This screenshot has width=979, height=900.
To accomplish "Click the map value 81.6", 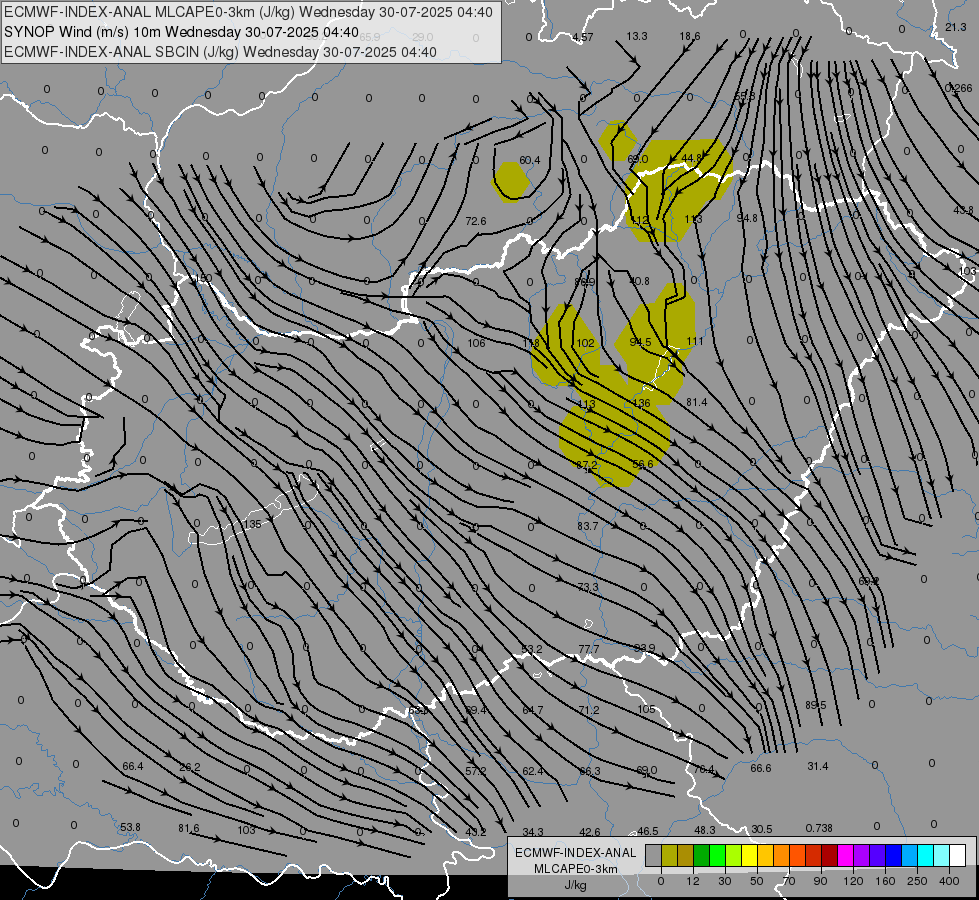I will click(189, 828).
